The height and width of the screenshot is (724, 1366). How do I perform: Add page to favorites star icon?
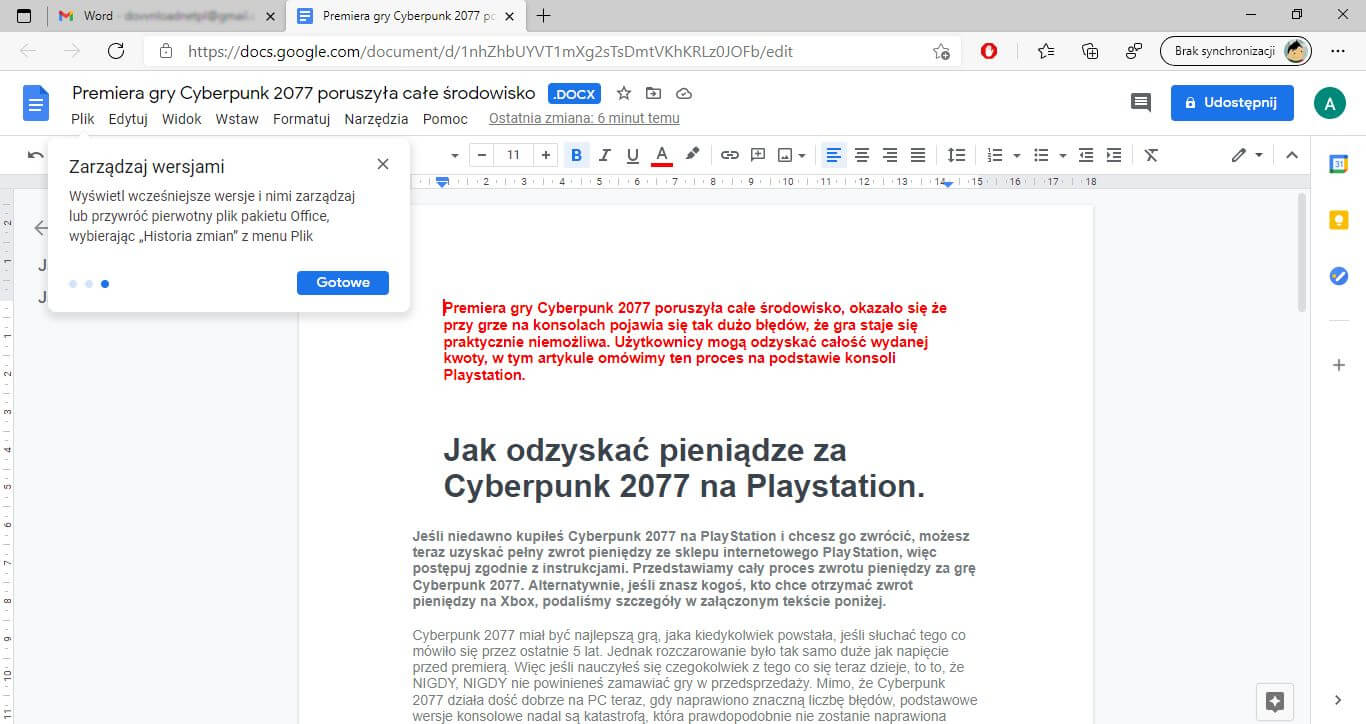[x=941, y=51]
